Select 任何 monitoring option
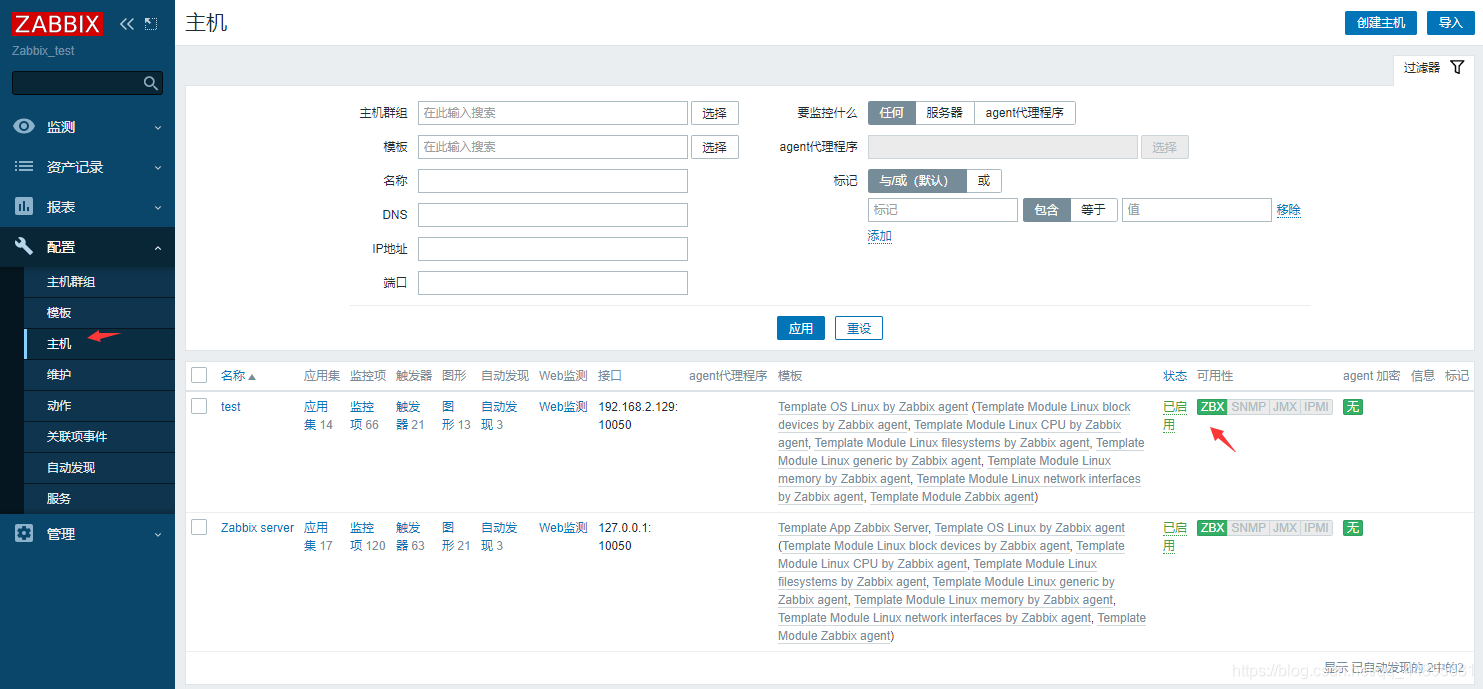This screenshot has height=689, width=1483. click(891, 113)
